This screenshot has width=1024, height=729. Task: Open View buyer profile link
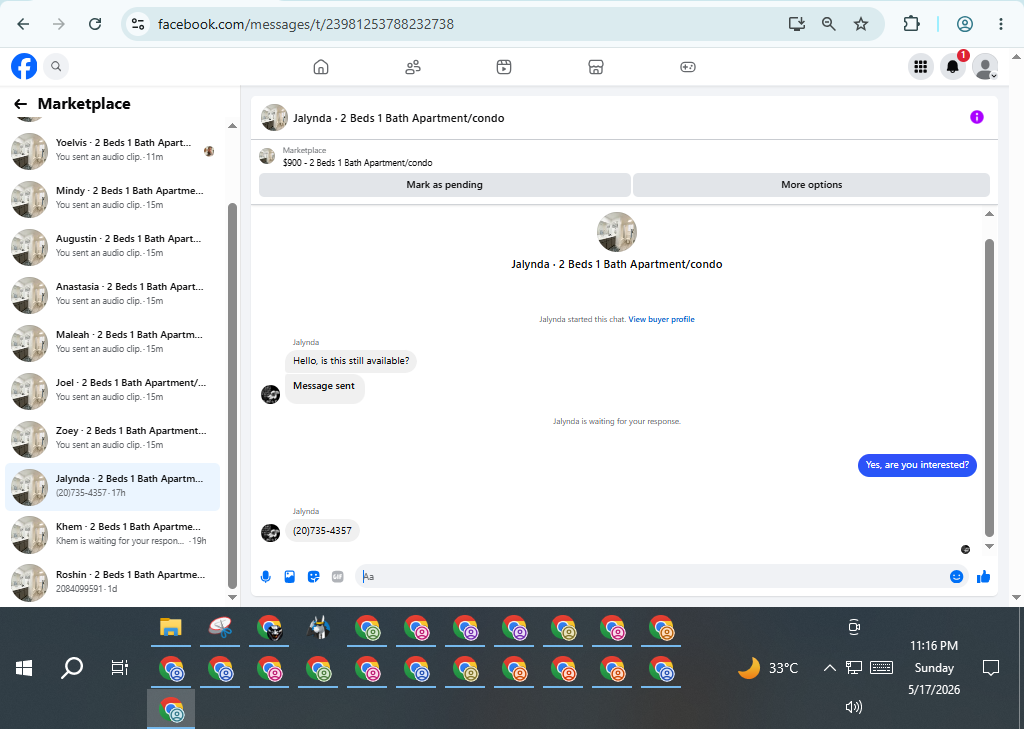point(661,319)
